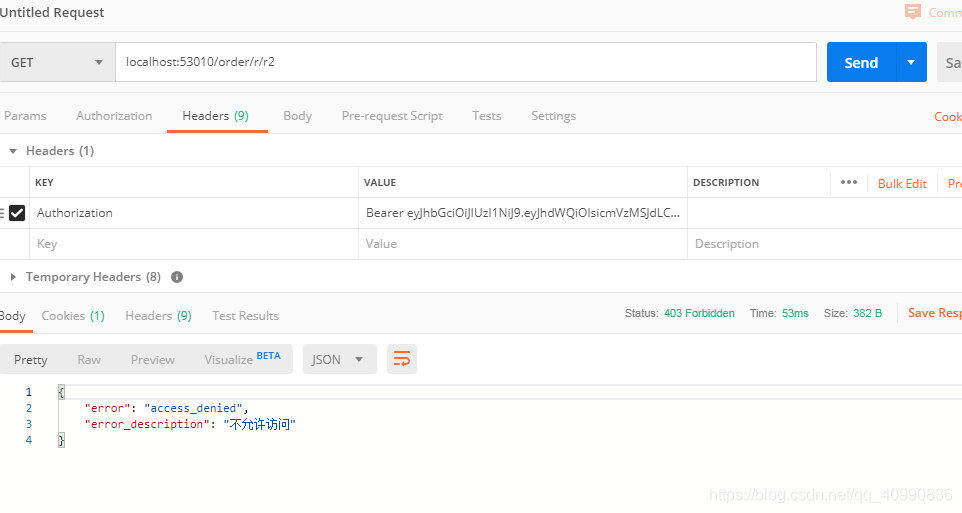Click the 382 B response size

click(x=867, y=314)
